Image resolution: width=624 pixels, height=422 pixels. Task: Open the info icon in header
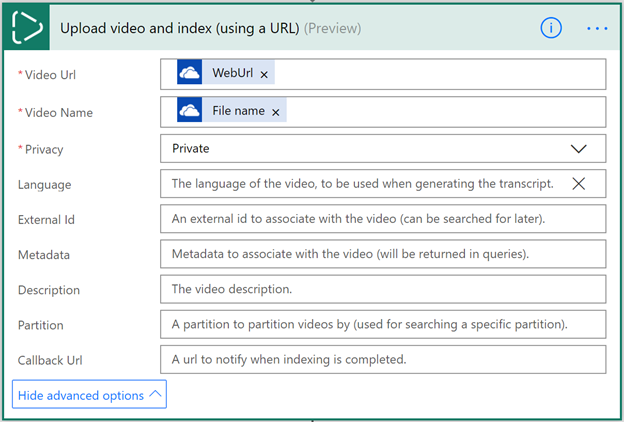tap(550, 28)
